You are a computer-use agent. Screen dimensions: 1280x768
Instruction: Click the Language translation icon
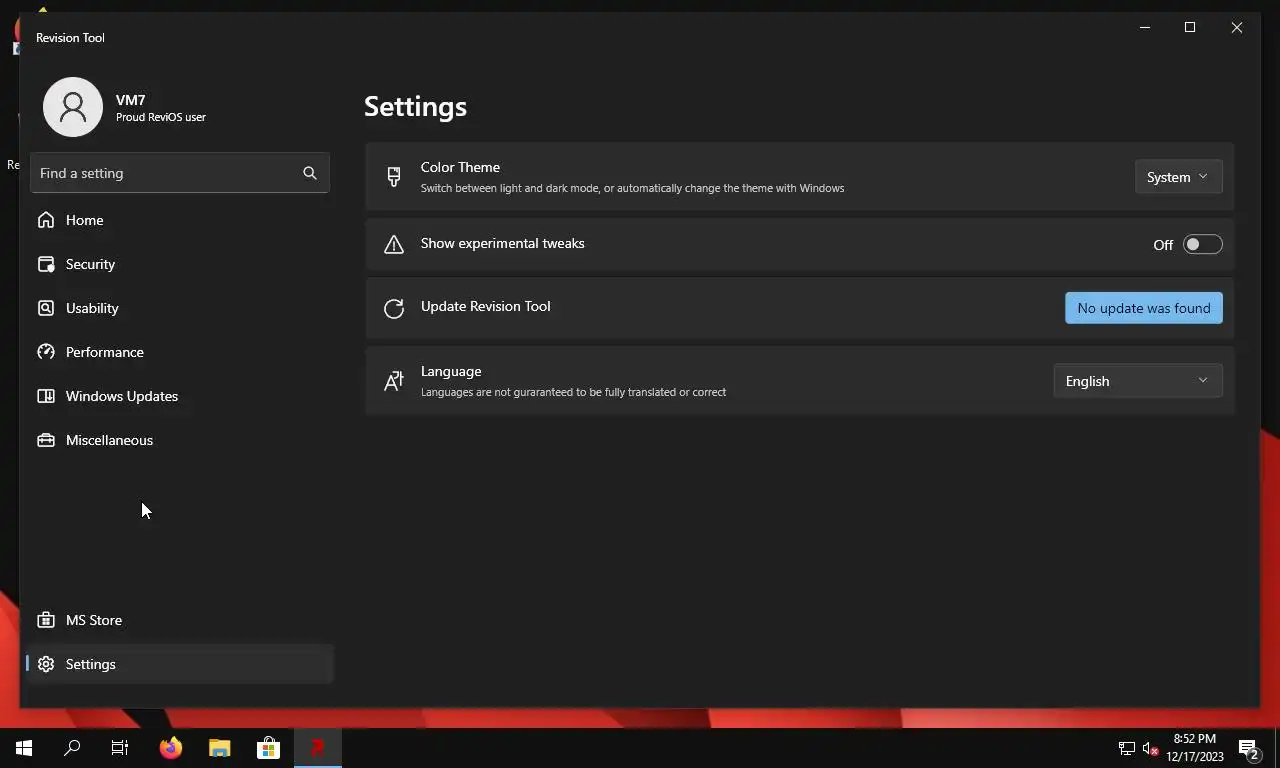coord(394,381)
